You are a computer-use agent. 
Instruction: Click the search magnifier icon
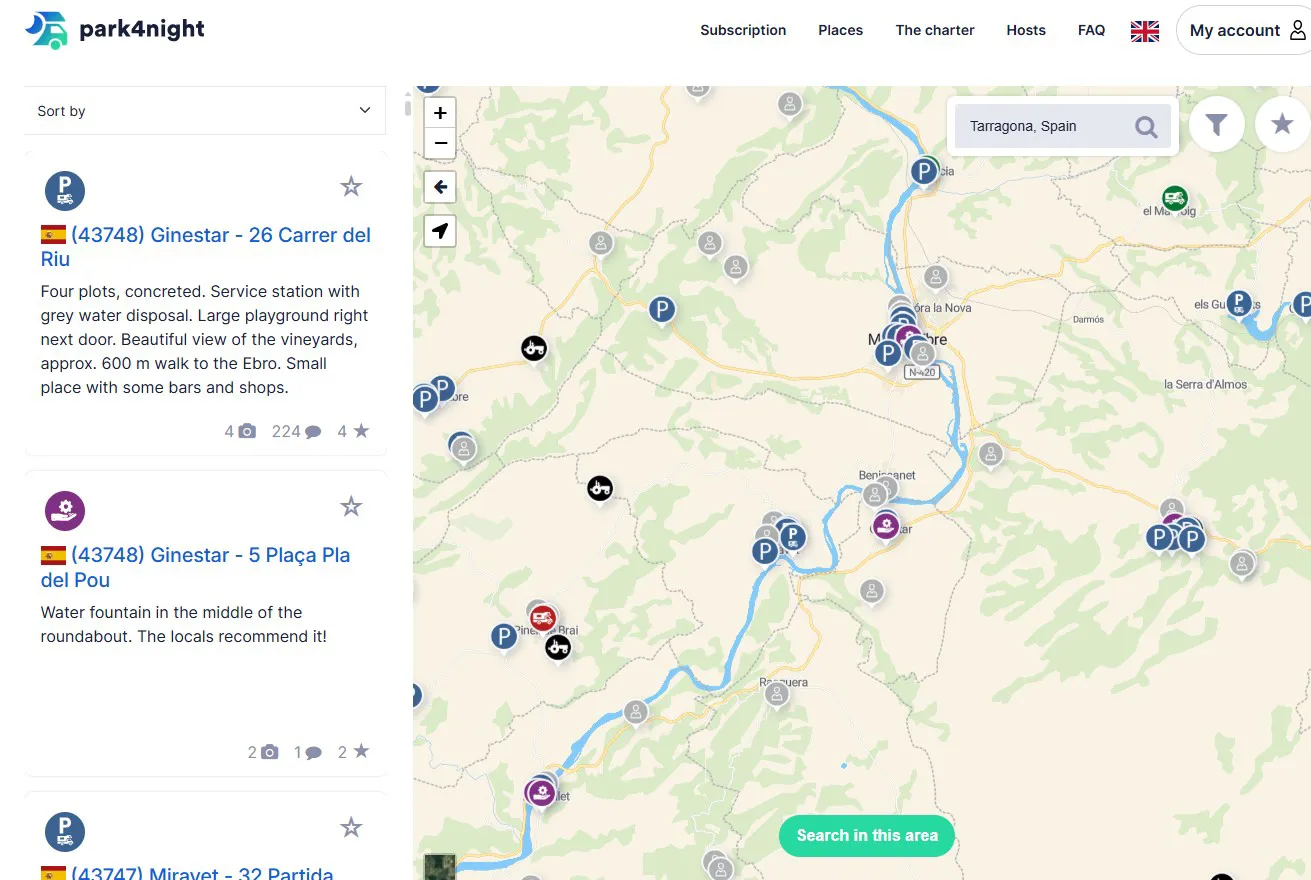tap(1146, 127)
